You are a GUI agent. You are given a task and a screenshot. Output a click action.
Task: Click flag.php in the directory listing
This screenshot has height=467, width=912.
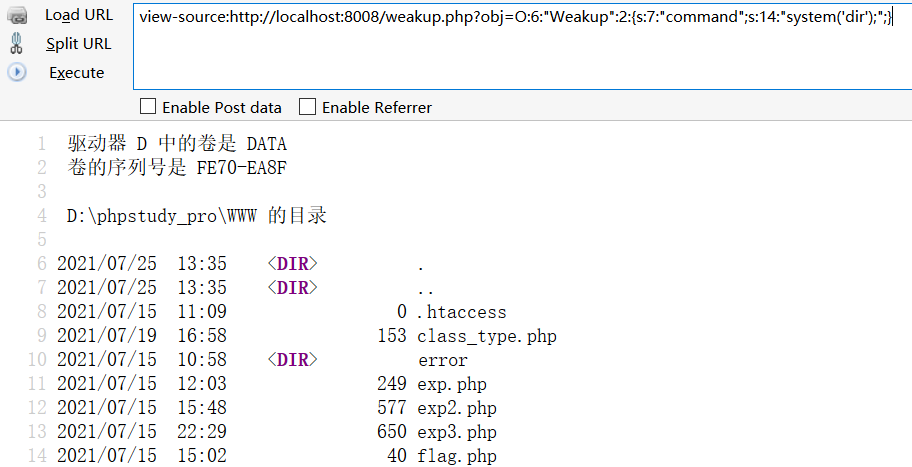click(x=457, y=456)
